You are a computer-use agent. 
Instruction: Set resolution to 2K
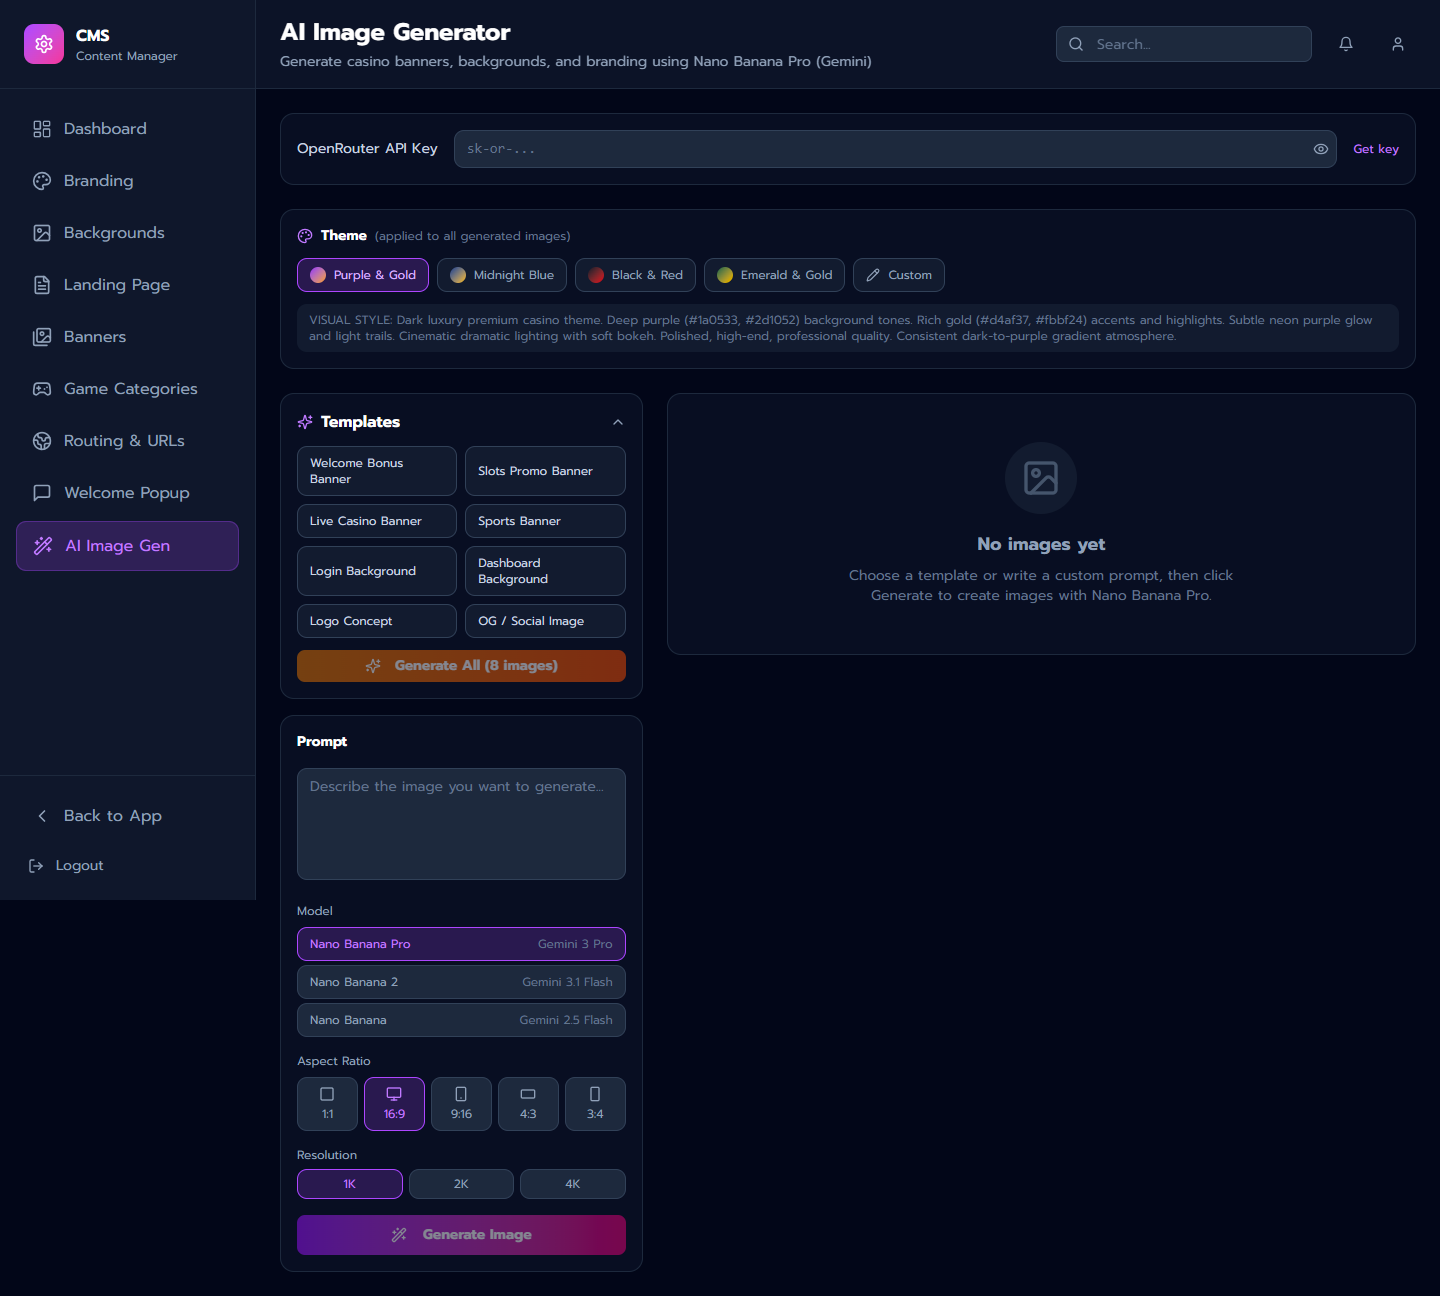coord(461,1184)
